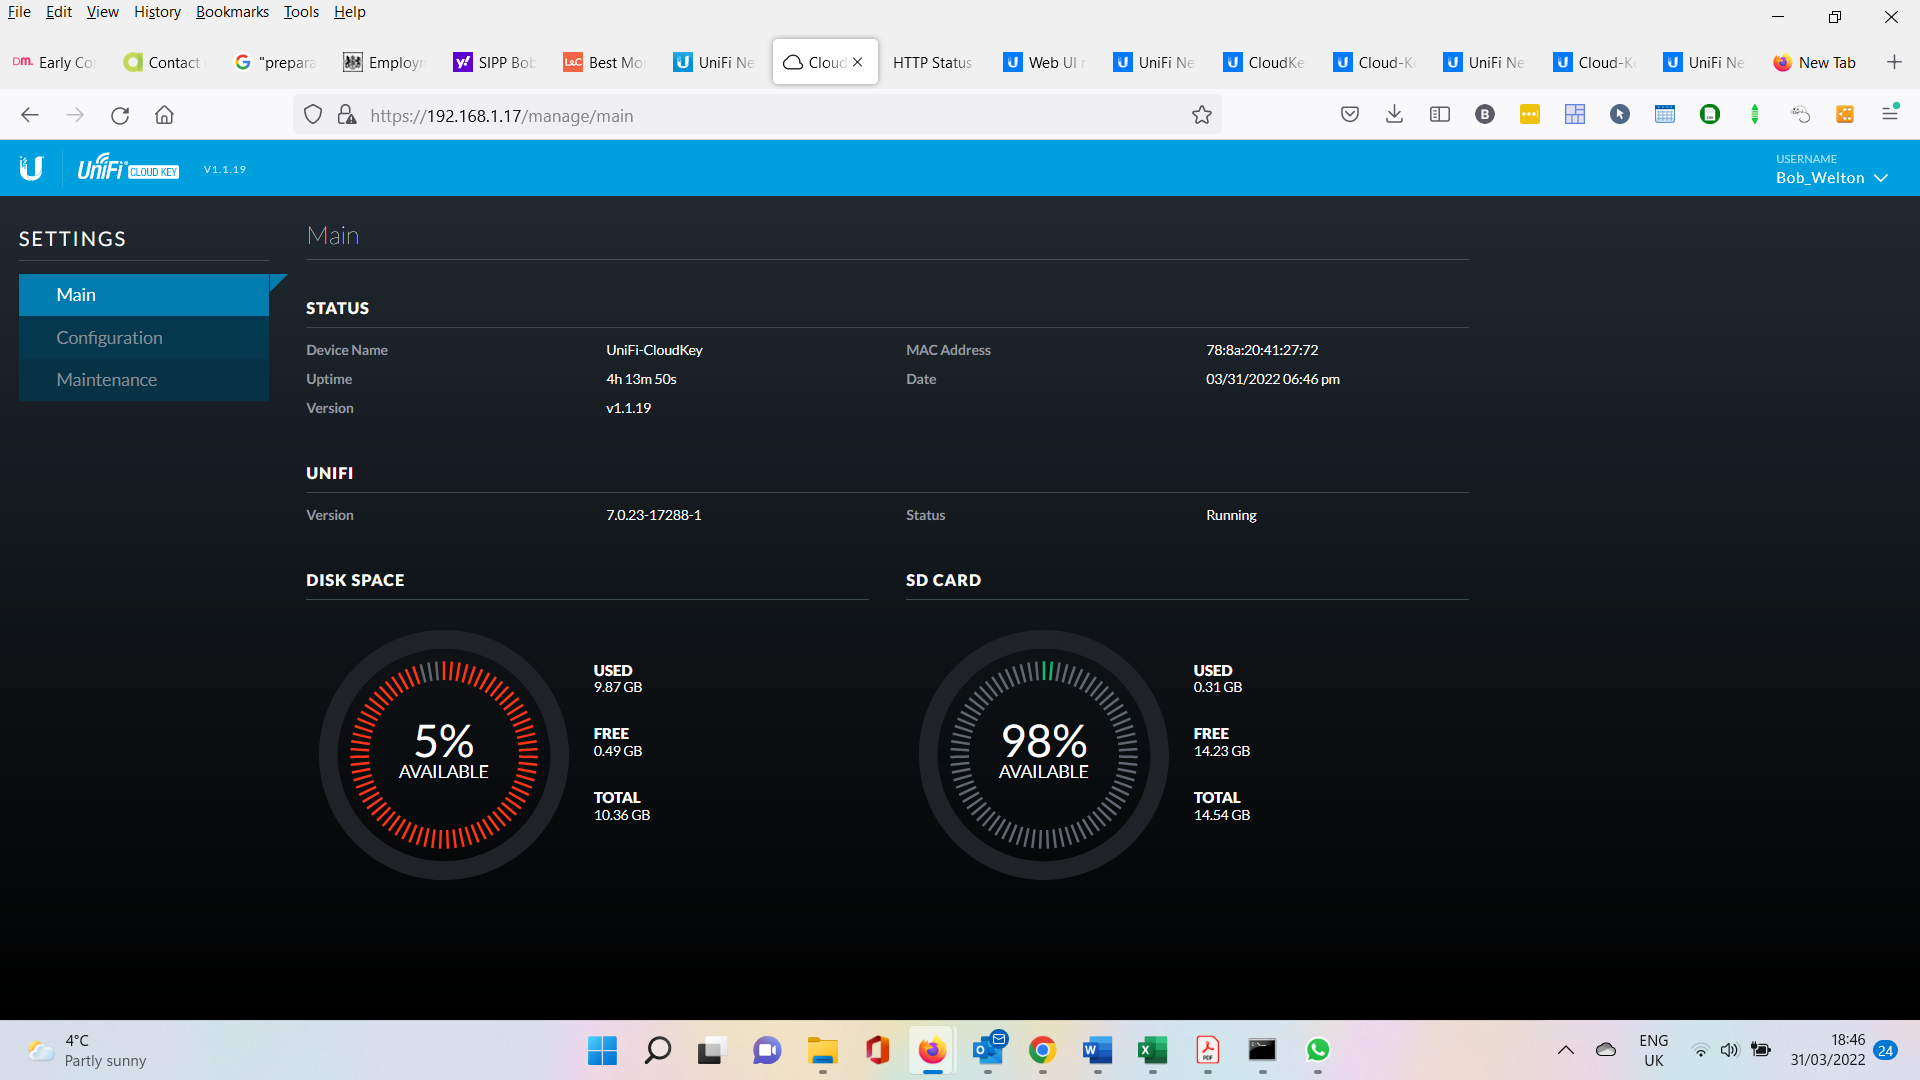This screenshot has width=1920, height=1080.
Task: Click the browser reload page icon
Action: [120, 115]
